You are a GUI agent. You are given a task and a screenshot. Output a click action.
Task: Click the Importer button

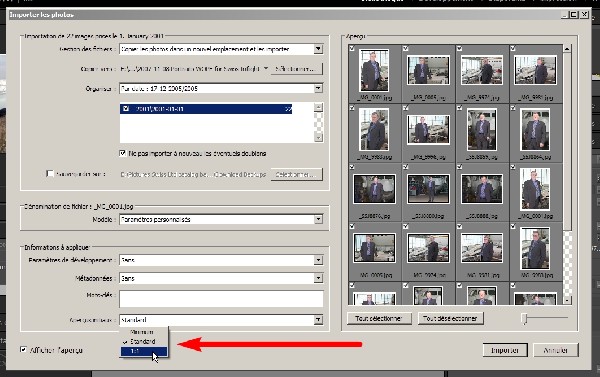tap(505, 350)
